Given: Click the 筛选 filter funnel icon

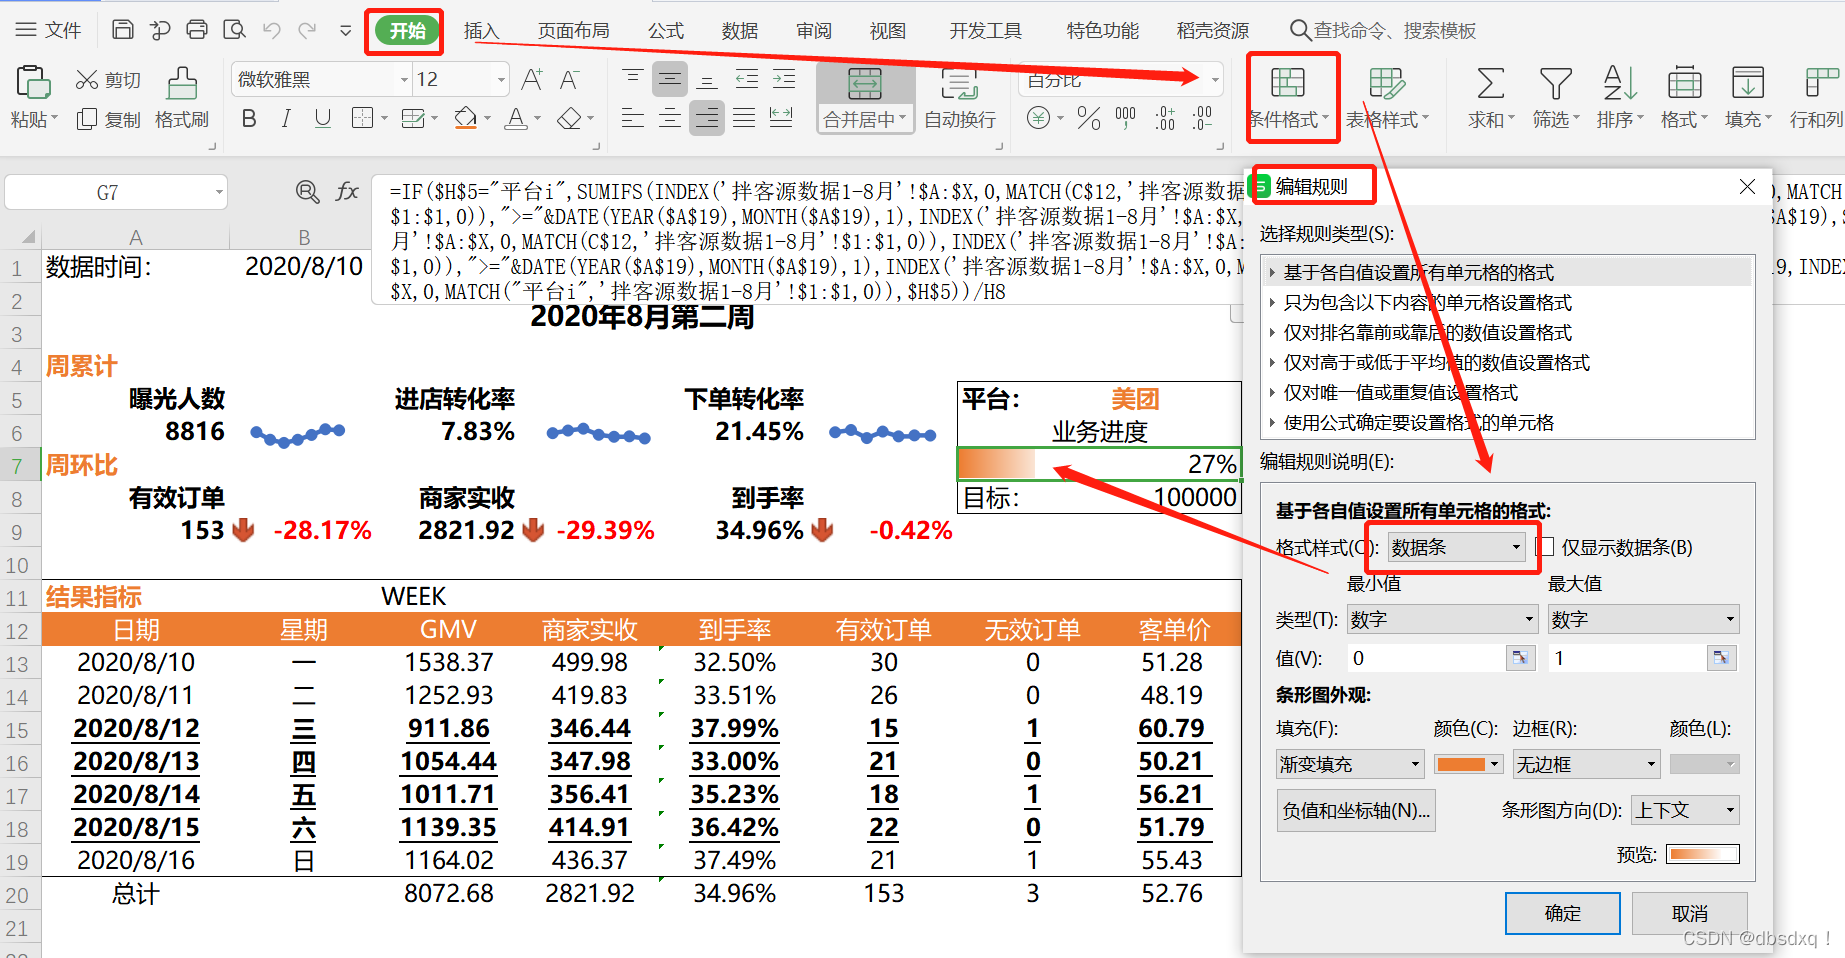Looking at the screenshot, I should click(1555, 84).
